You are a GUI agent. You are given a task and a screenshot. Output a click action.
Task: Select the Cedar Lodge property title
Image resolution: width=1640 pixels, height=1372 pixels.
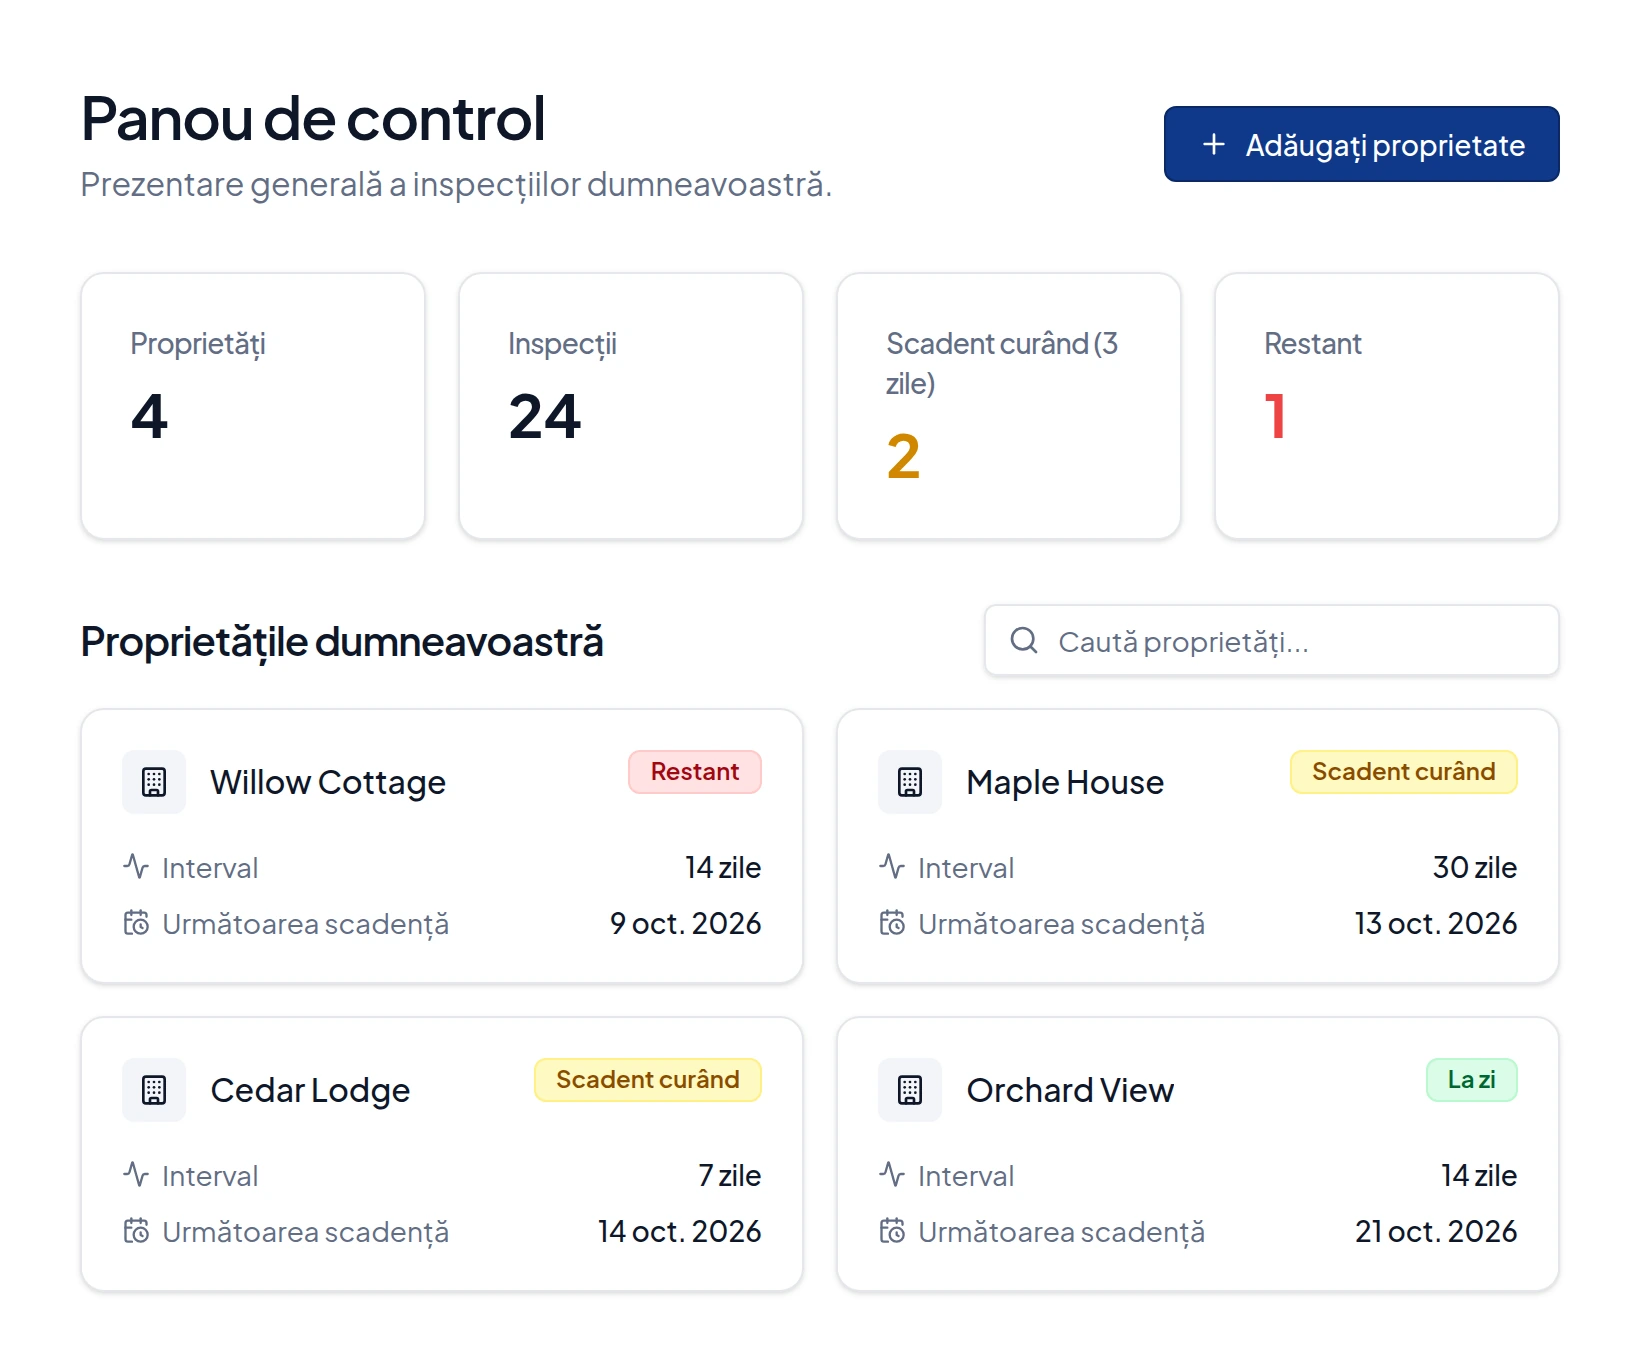(x=310, y=1090)
